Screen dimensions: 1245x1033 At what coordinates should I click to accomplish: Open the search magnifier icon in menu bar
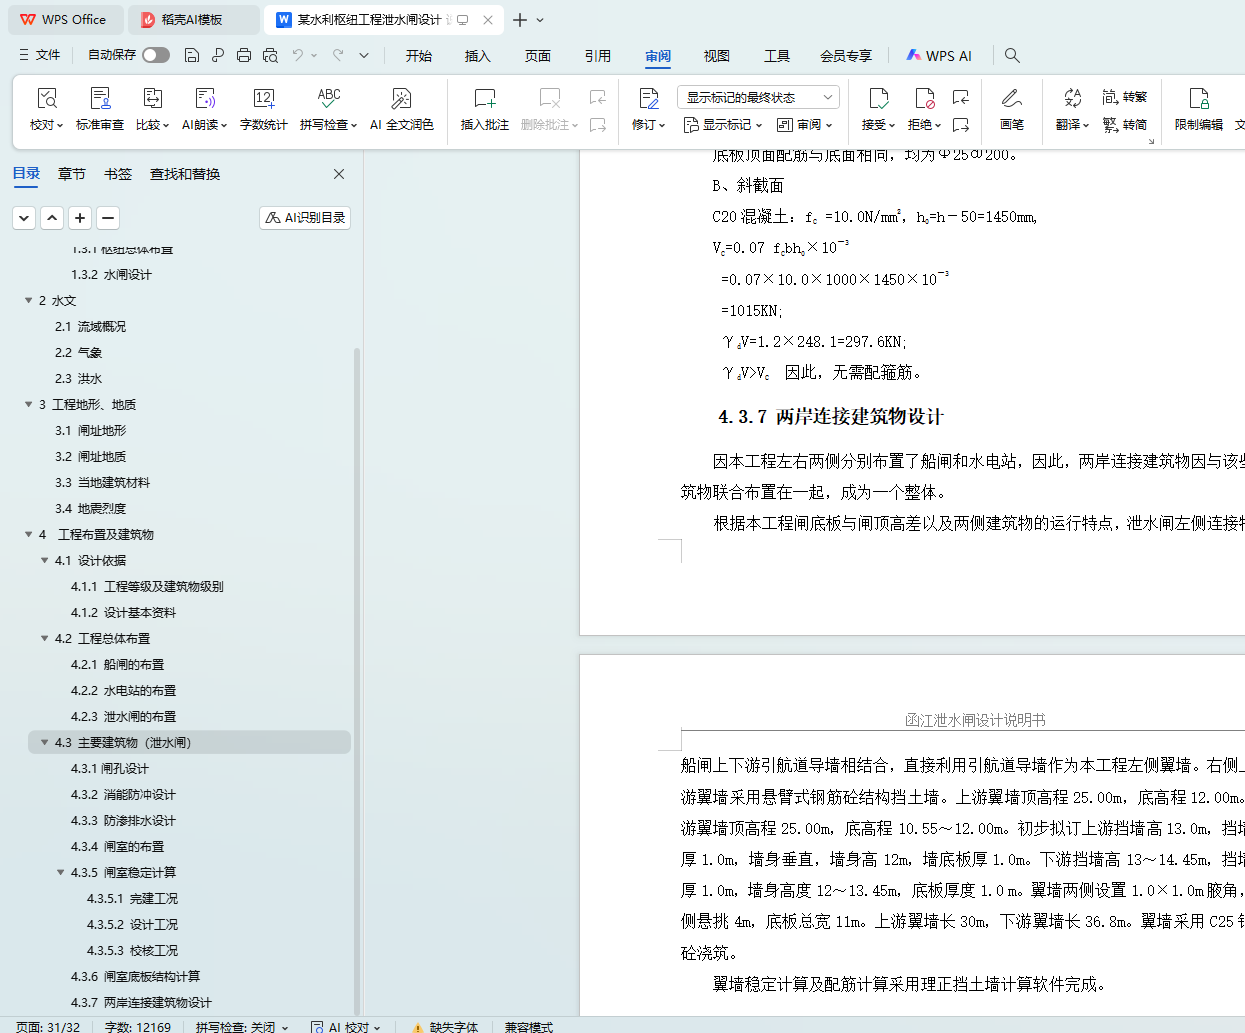coord(1012,55)
